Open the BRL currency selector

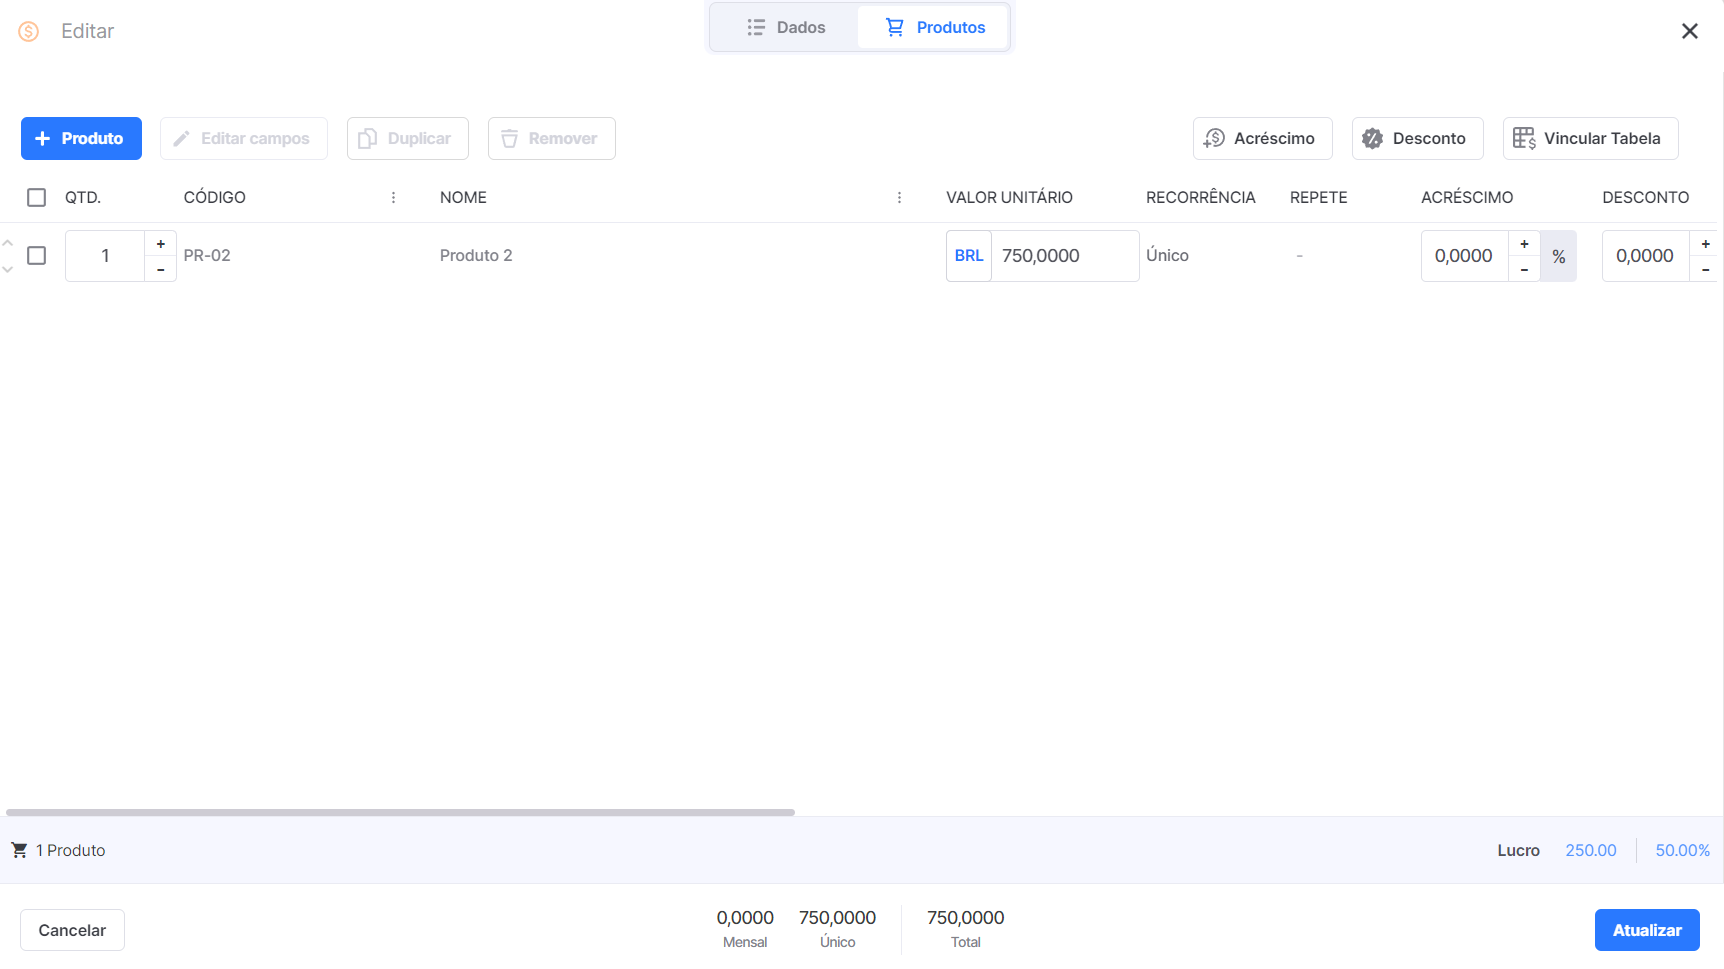point(969,256)
